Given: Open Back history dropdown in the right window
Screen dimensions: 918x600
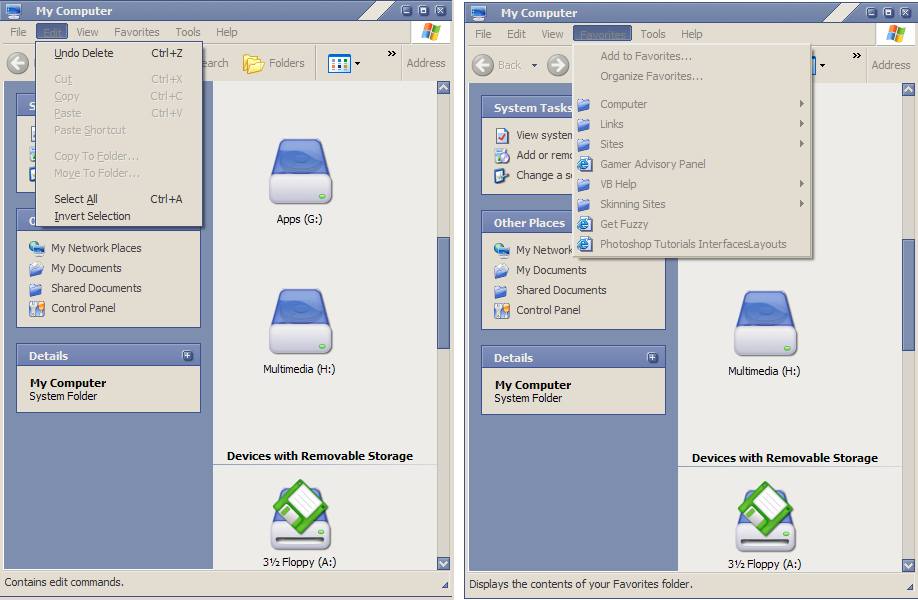Looking at the screenshot, I should [535, 66].
